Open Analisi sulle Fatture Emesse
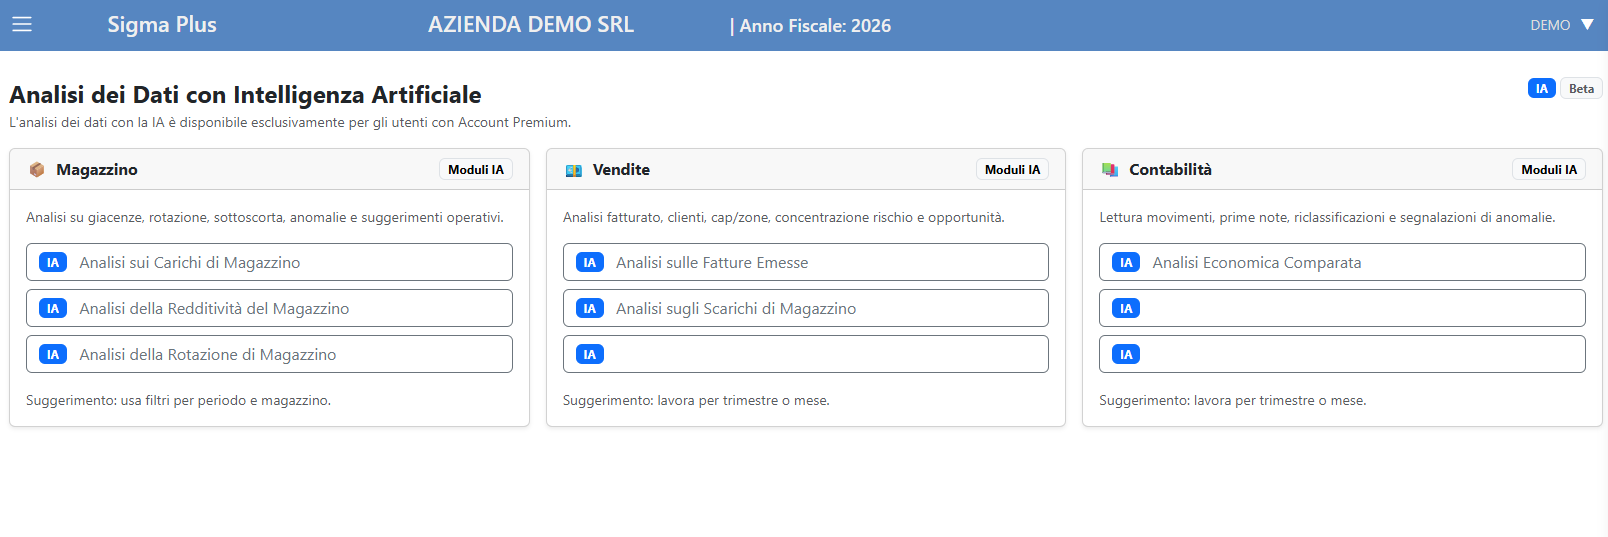The image size is (1608, 537). (712, 263)
